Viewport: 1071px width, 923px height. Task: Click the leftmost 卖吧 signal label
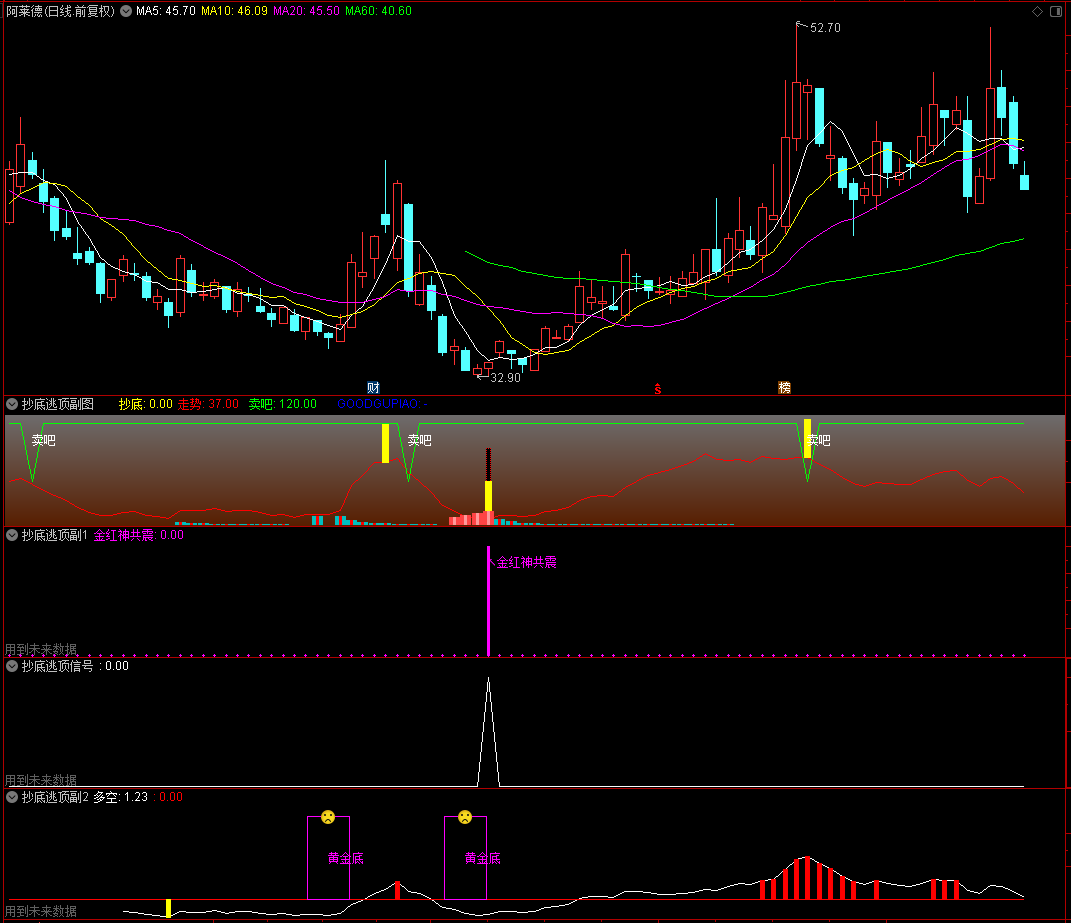[44, 441]
